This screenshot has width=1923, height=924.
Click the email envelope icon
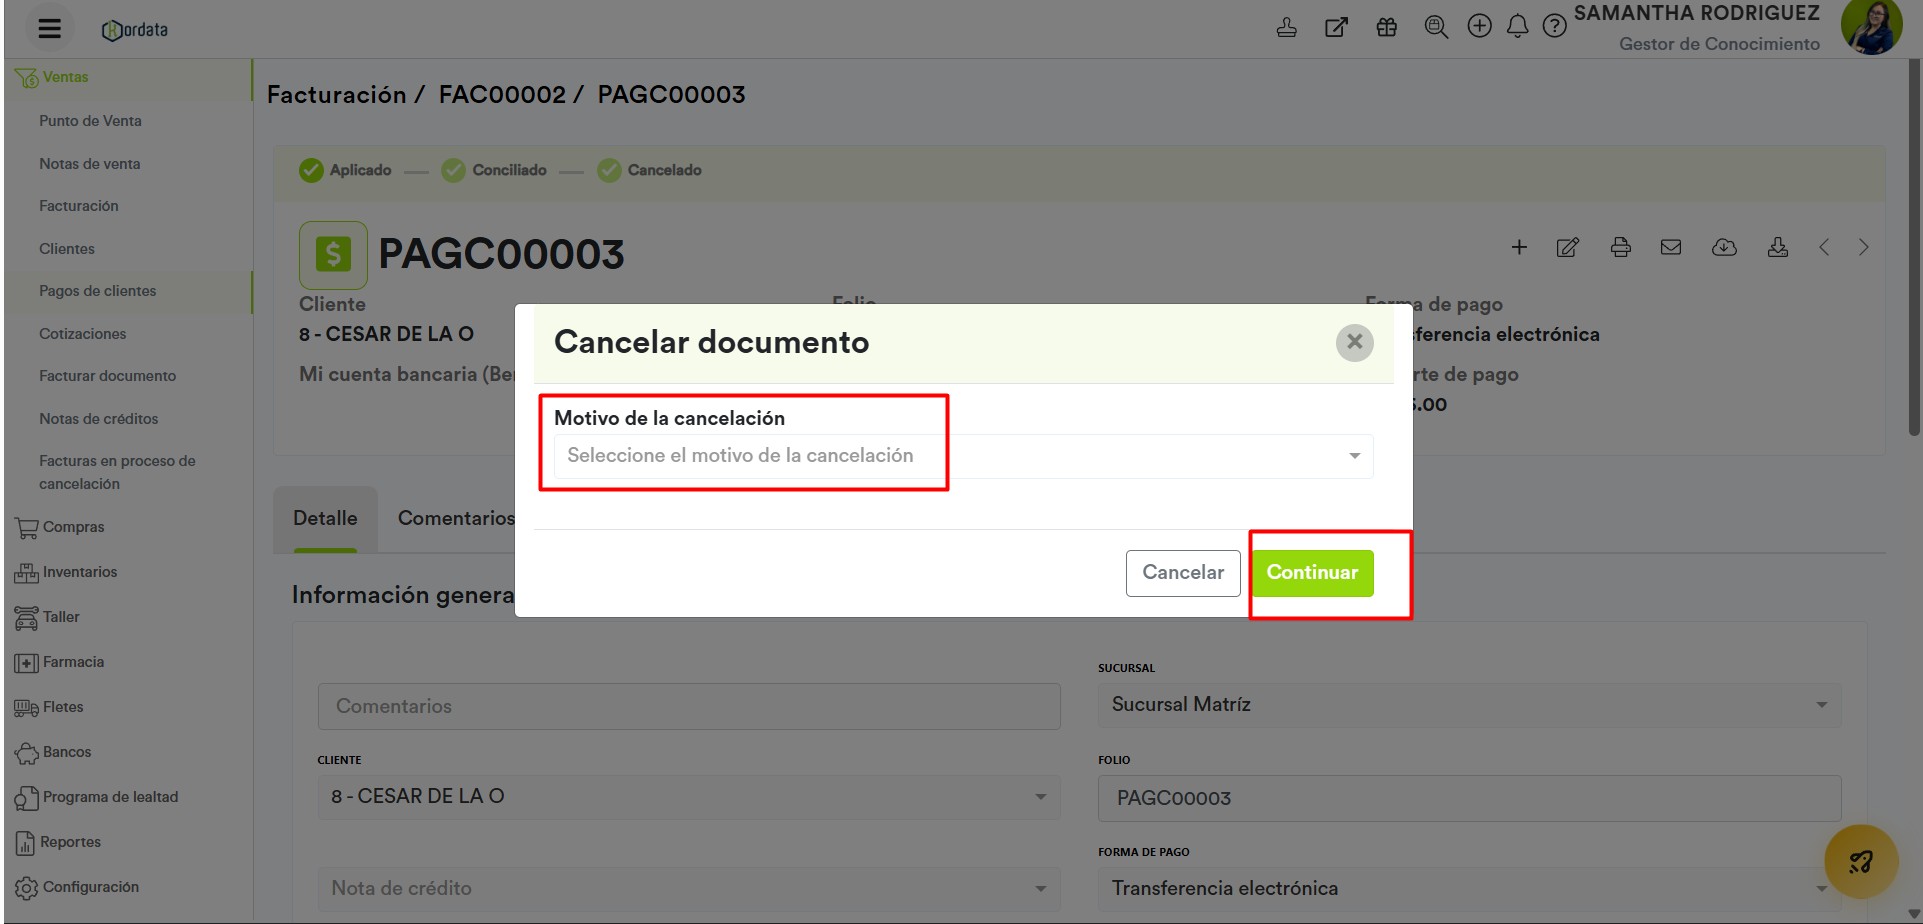[1671, 247]
